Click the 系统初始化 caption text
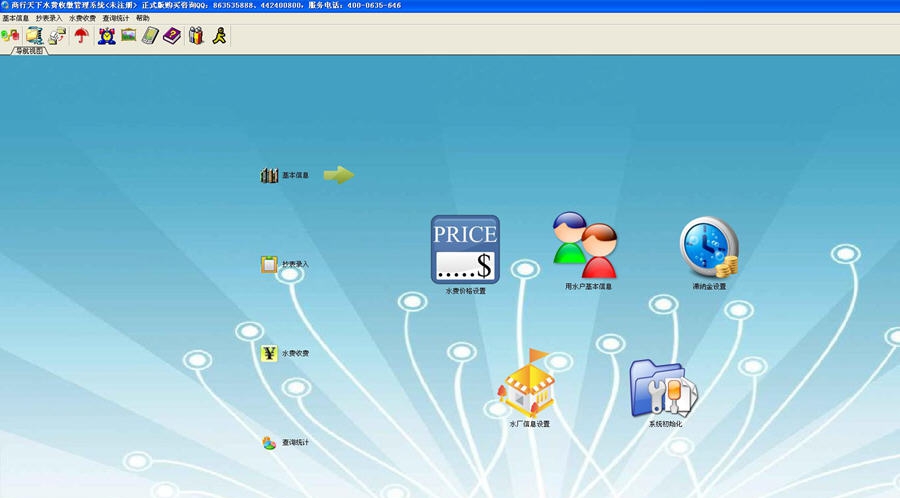 (665, 424)
